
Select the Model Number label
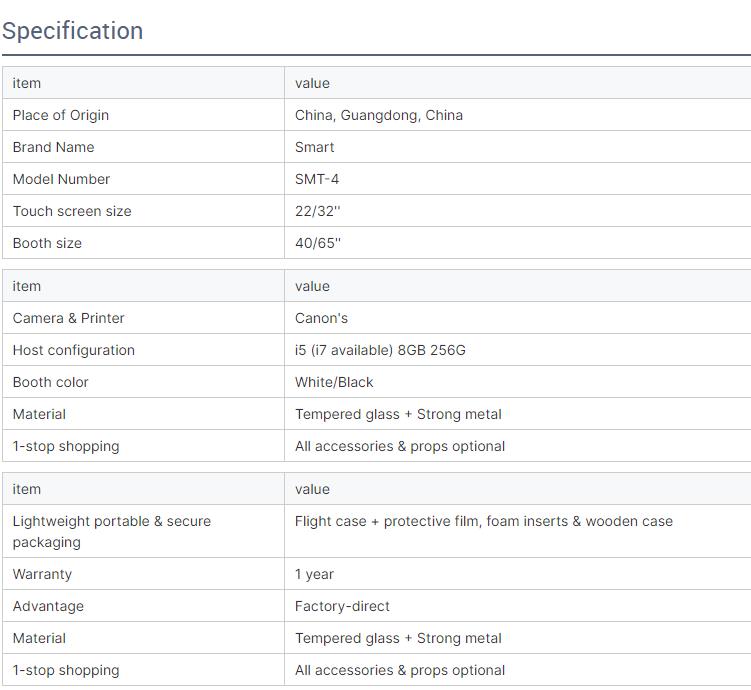pyautogui.click(x=61, y=179)
